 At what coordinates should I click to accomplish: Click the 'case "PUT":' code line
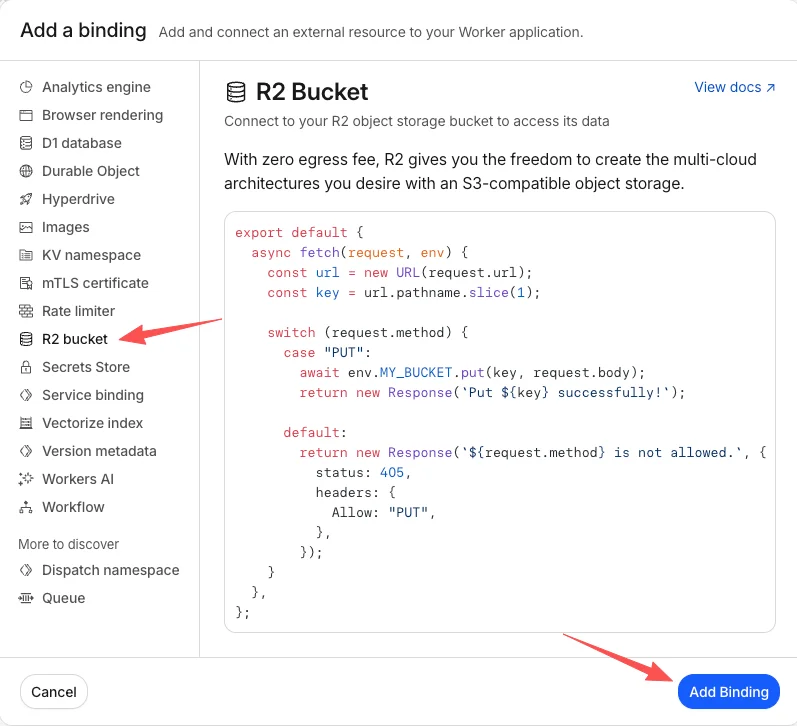click(327, 352)
